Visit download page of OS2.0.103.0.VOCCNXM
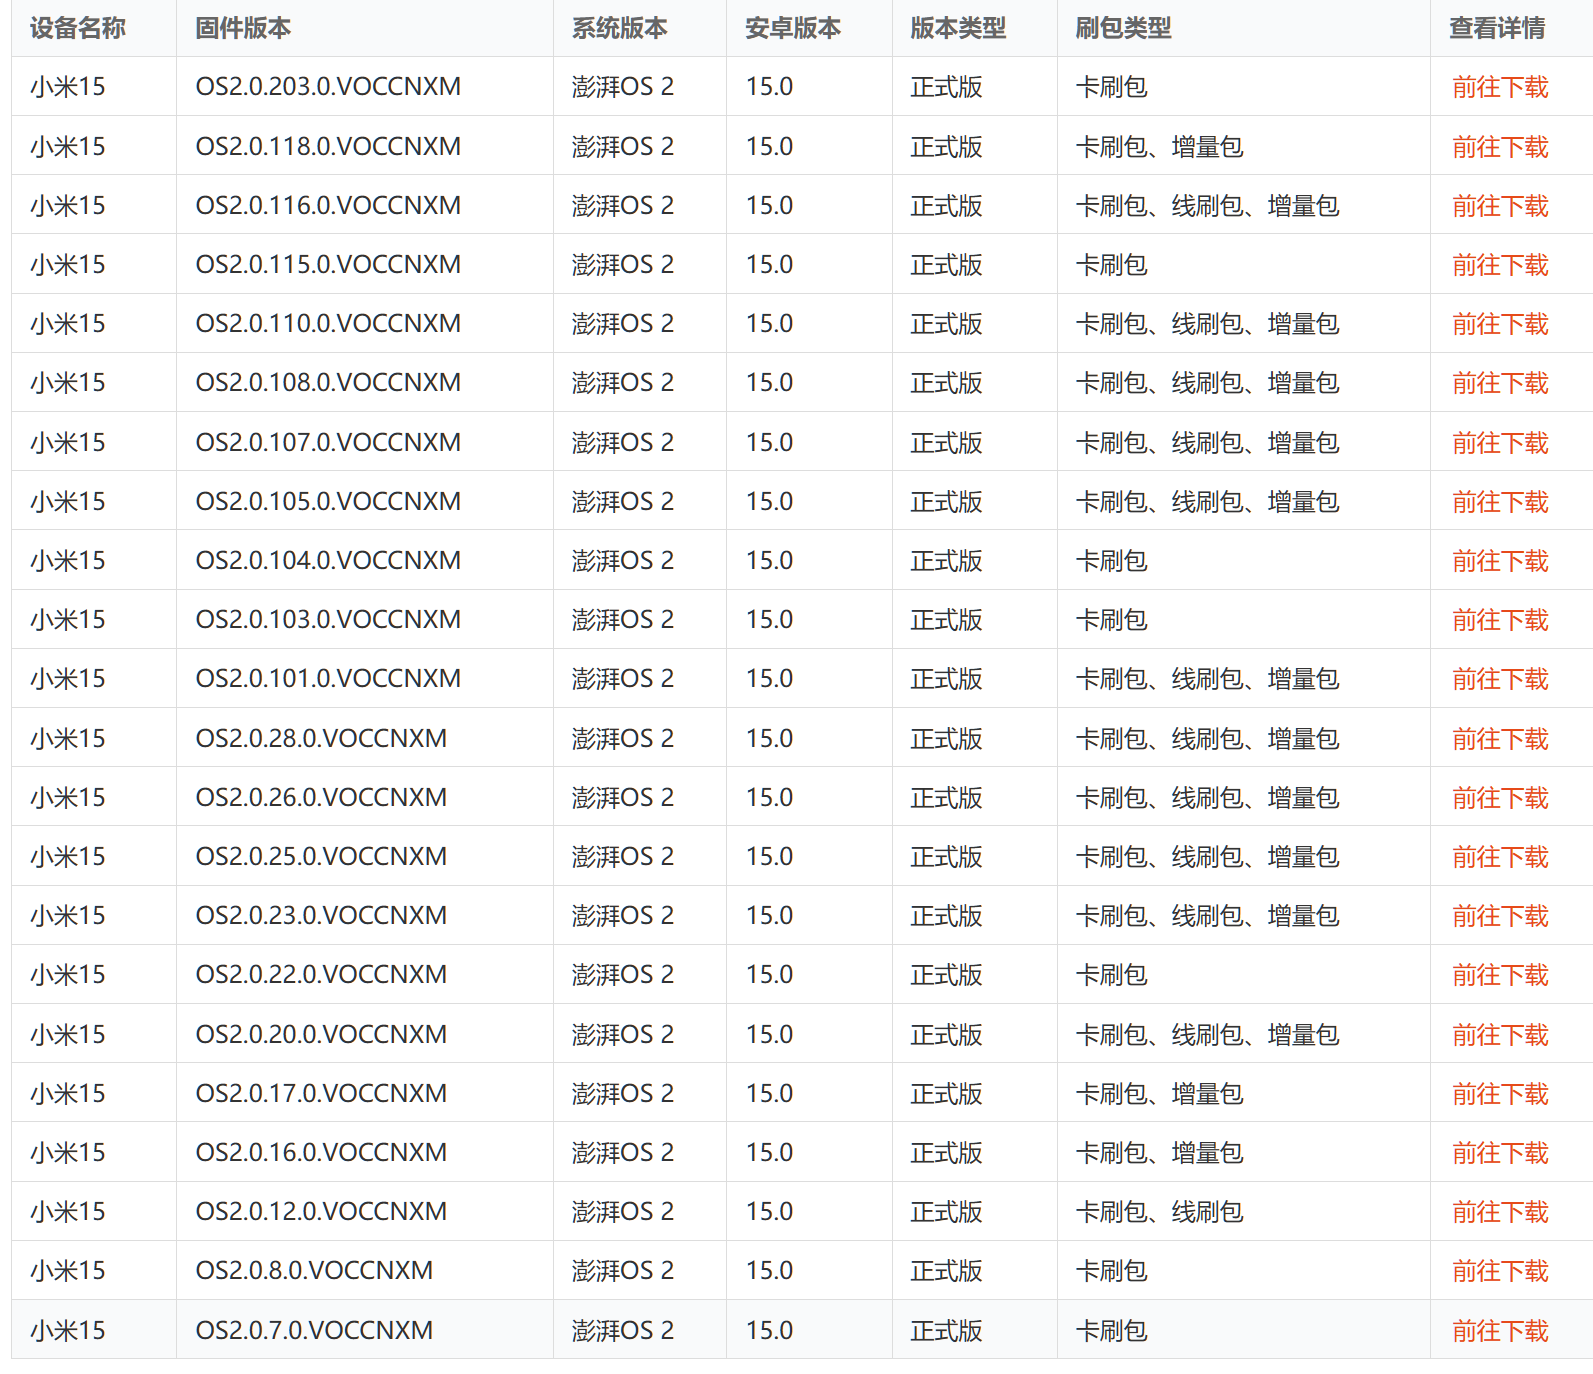 click(x=1499, y=620)
